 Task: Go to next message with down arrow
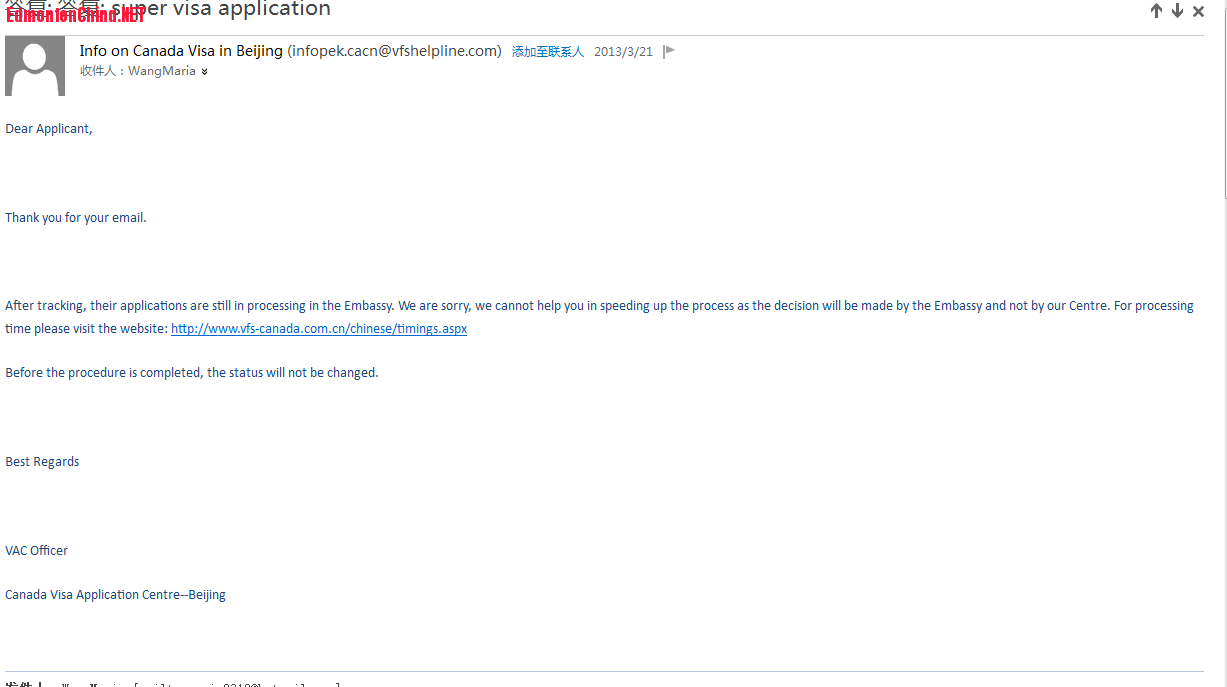tap(1177, 11)
